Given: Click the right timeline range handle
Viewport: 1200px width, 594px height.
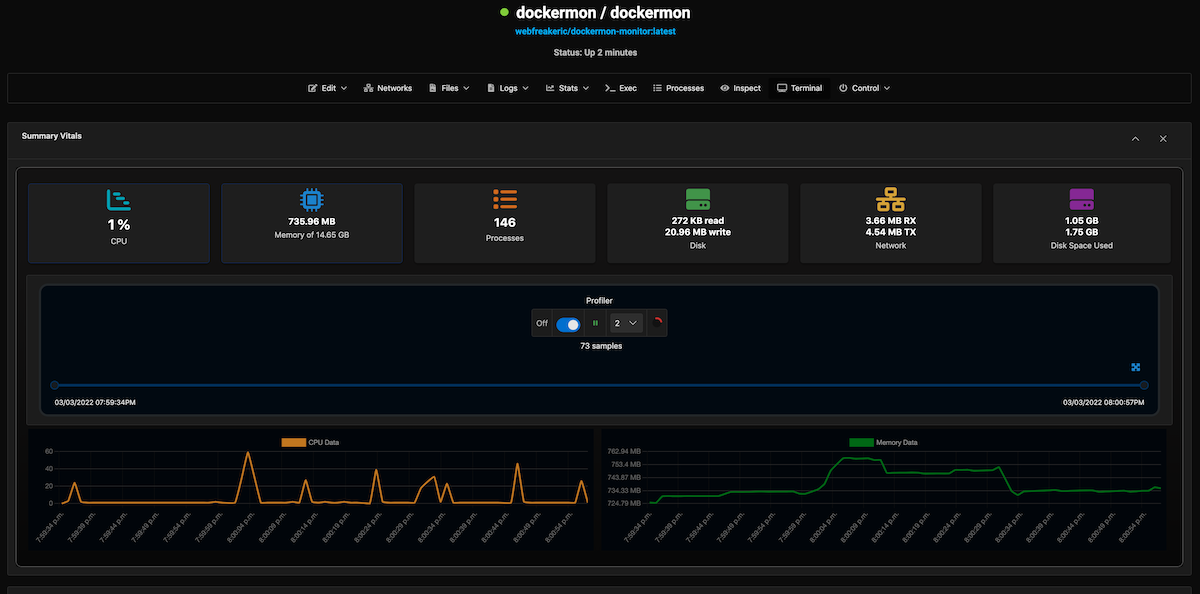Looking at the screenshot, I should pos(1144,385).
